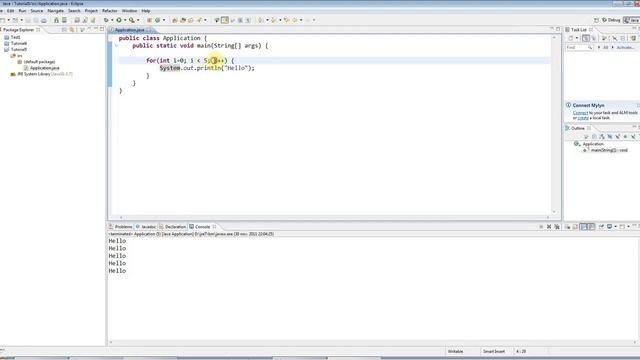Select the Application.java editor tab
Screen dimensions: 640x360
pos(129,30)
